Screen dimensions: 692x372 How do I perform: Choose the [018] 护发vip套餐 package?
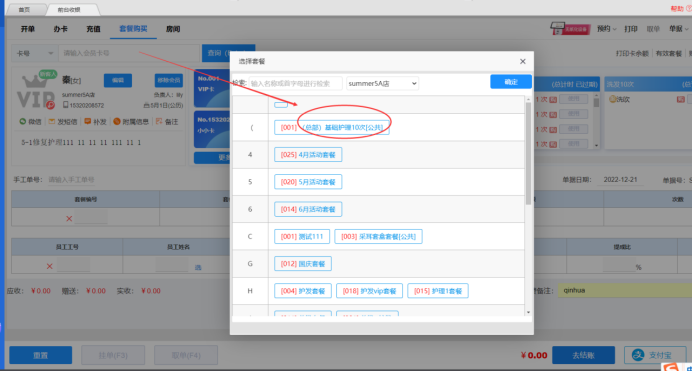(x=369, y=291)
